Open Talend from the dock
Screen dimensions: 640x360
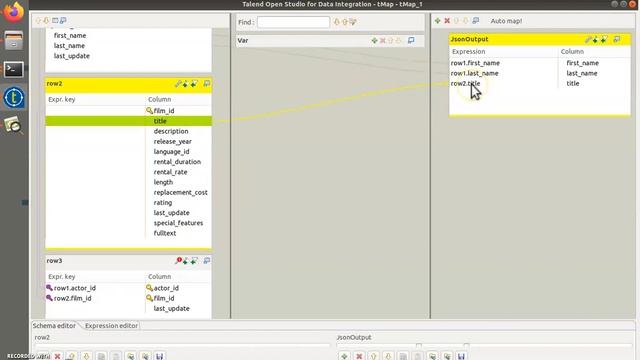(x=14, y=98)
